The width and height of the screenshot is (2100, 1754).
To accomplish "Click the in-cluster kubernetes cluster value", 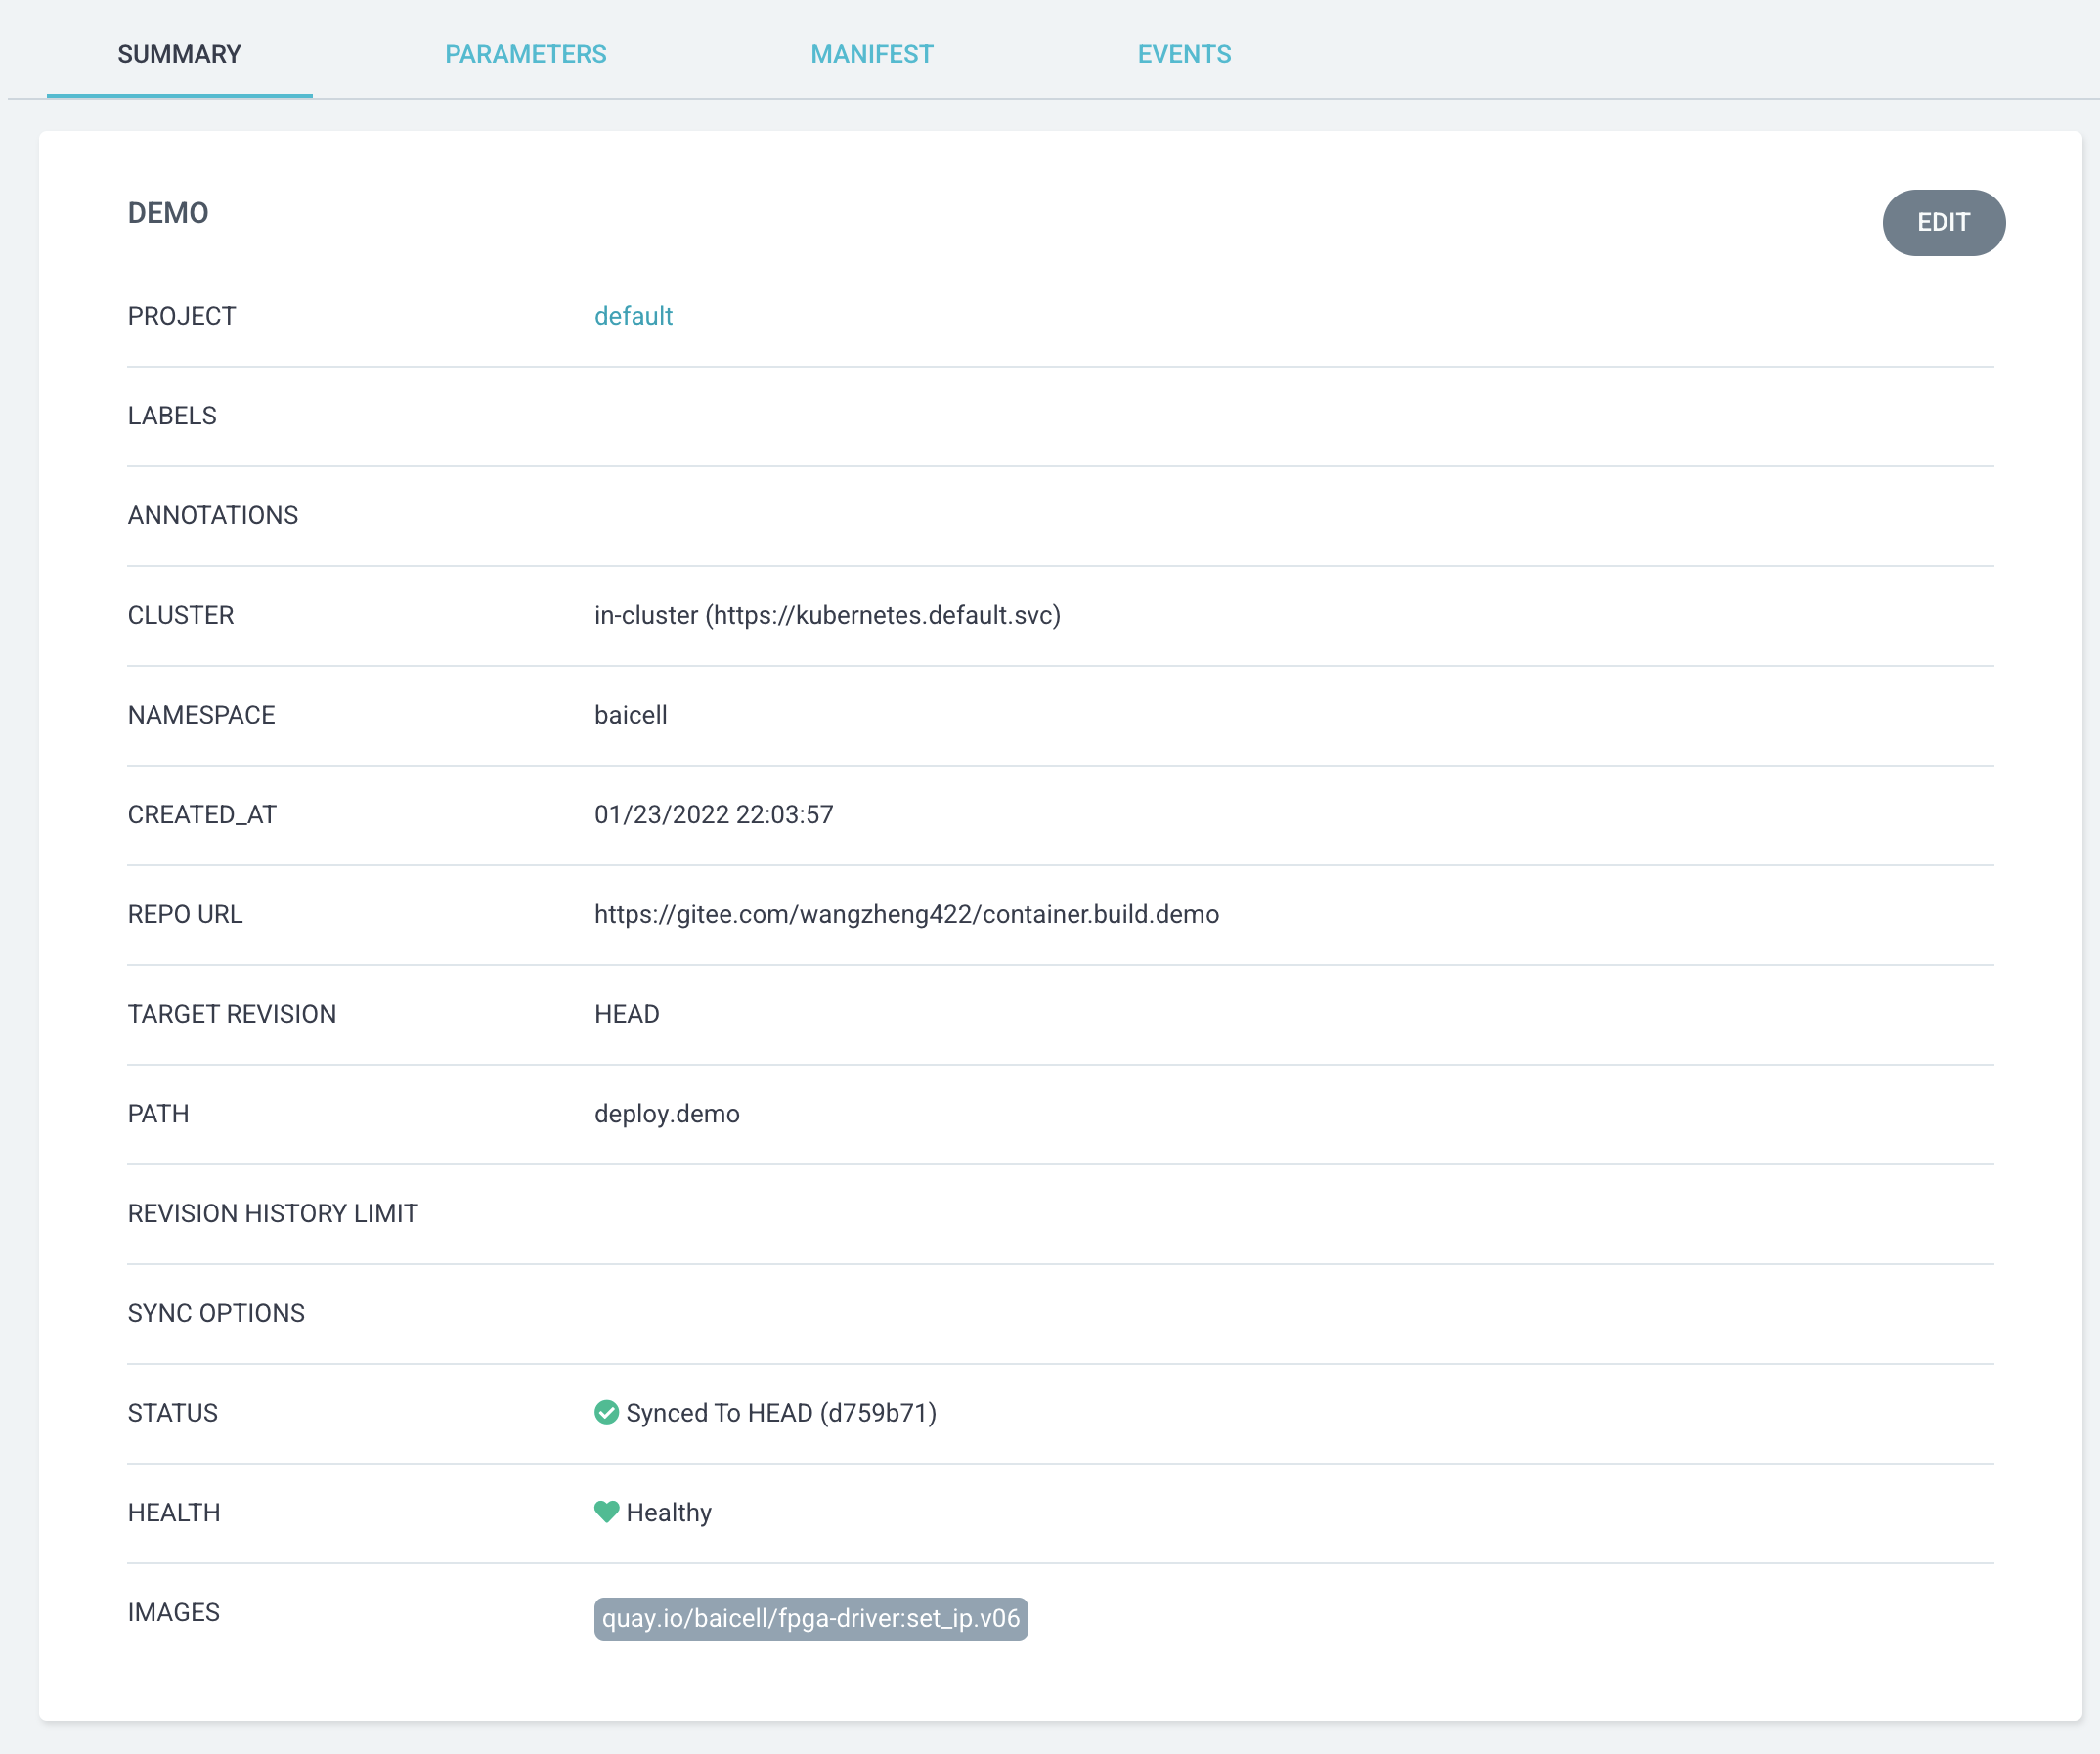I will pyautogui.click(x=827, y=615).
